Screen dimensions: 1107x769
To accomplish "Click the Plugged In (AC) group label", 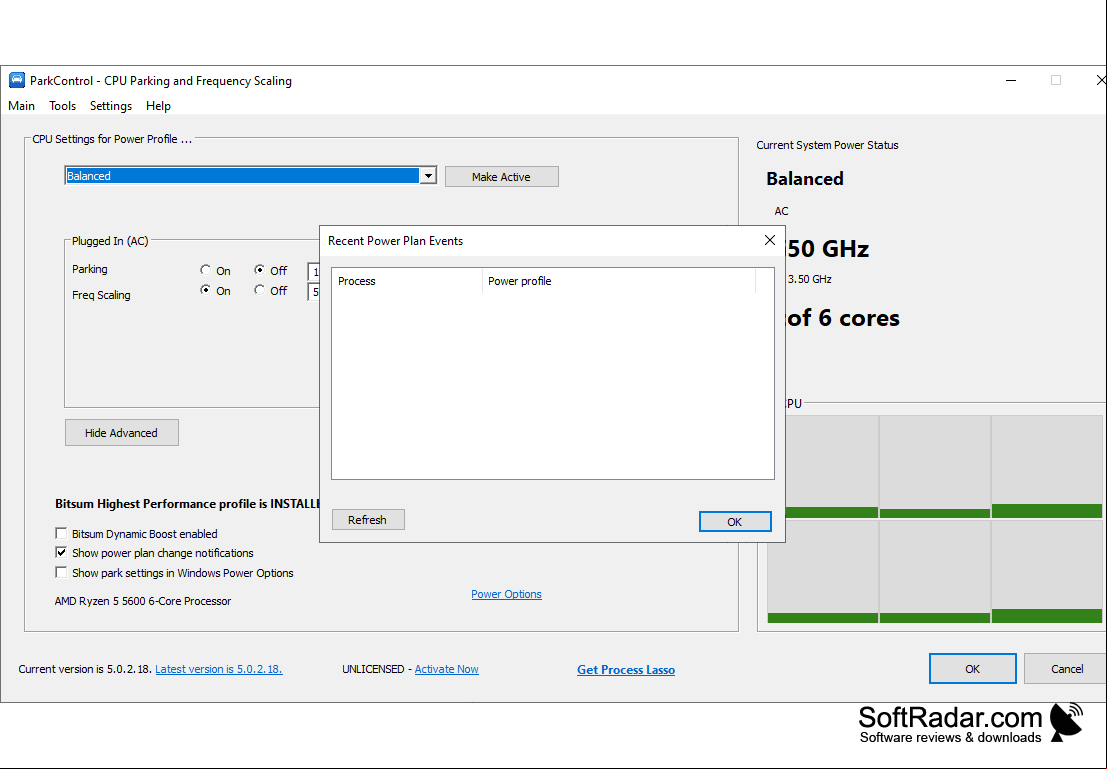I will tap(110, 241).
